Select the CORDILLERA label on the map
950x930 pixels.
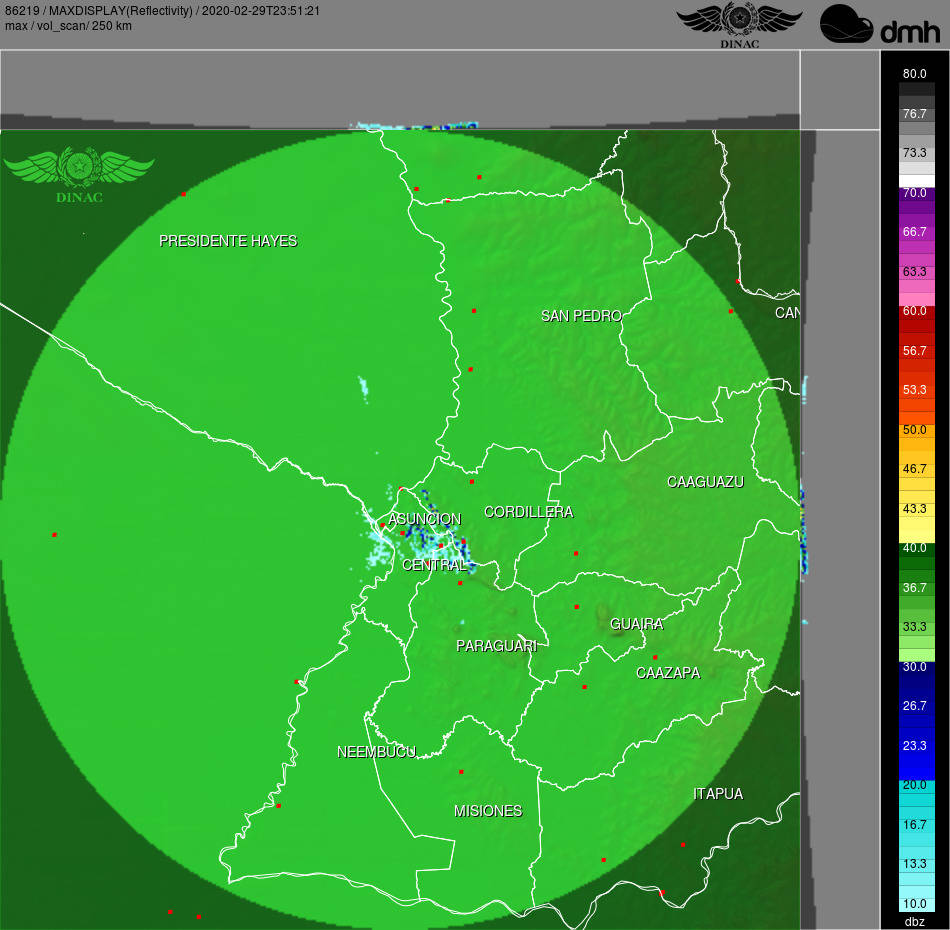pyautogui.click(x=530, y=512)
